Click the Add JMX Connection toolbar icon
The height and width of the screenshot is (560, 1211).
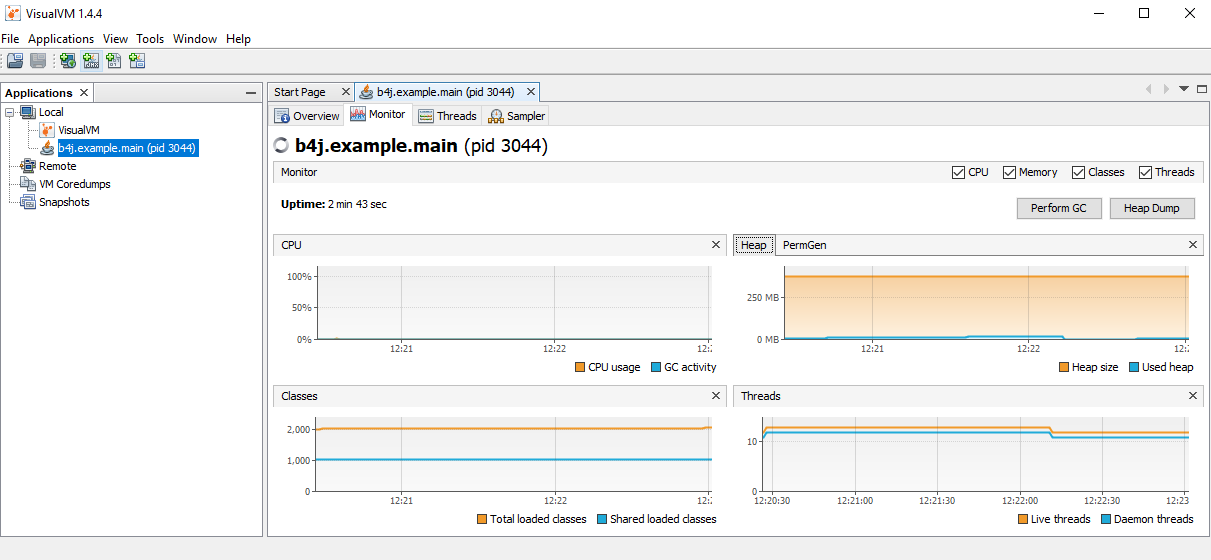tap(91, 61)
